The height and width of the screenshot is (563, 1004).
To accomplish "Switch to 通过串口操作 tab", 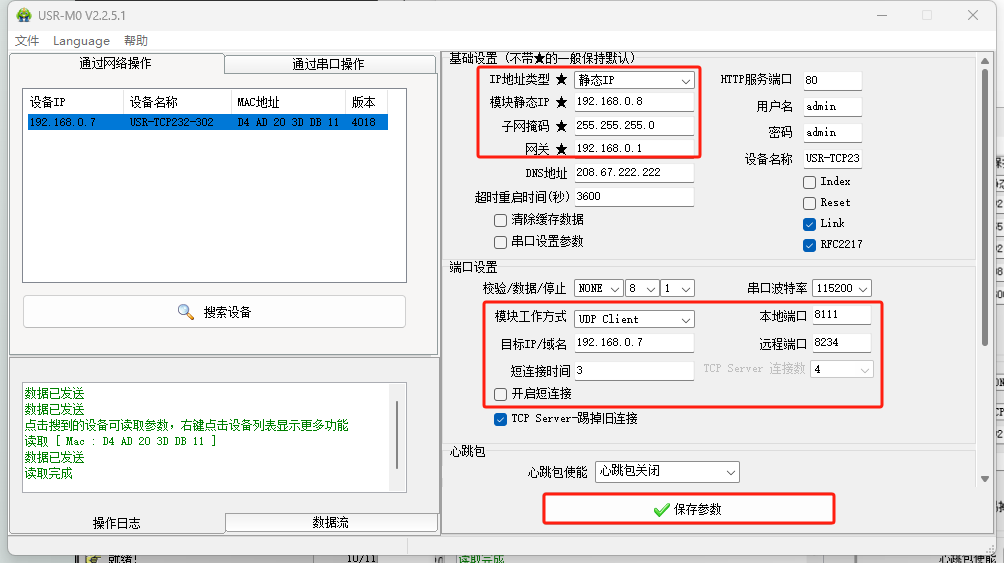I will point(330,64).
